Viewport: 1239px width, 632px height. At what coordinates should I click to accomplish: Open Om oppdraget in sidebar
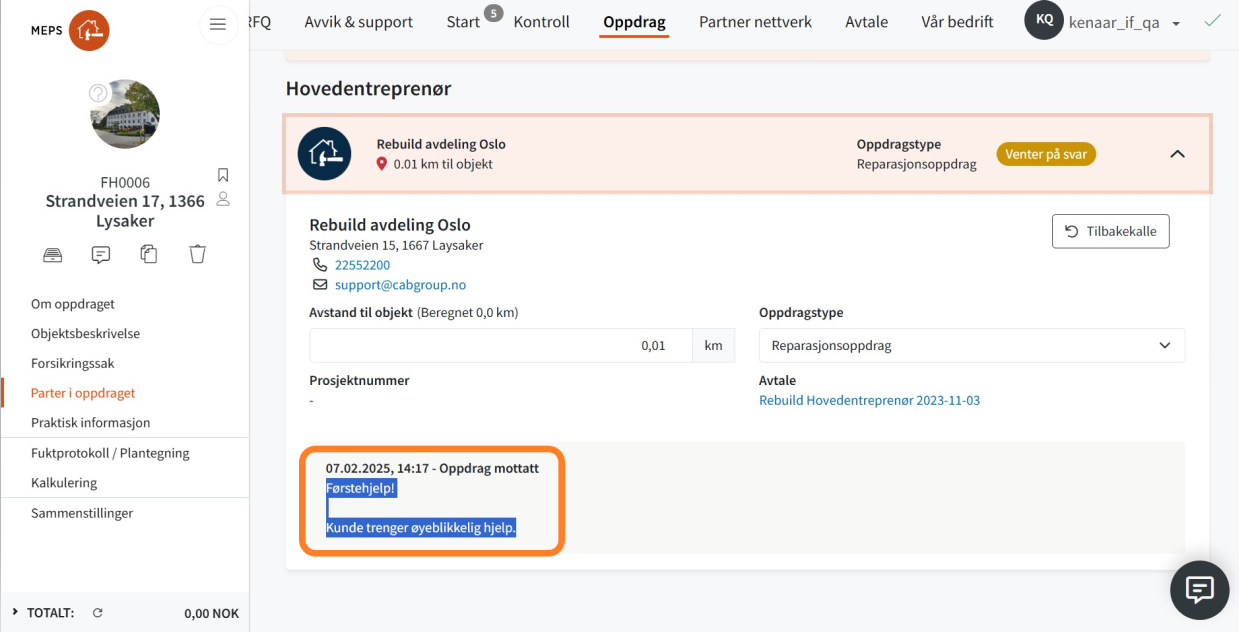73,304
